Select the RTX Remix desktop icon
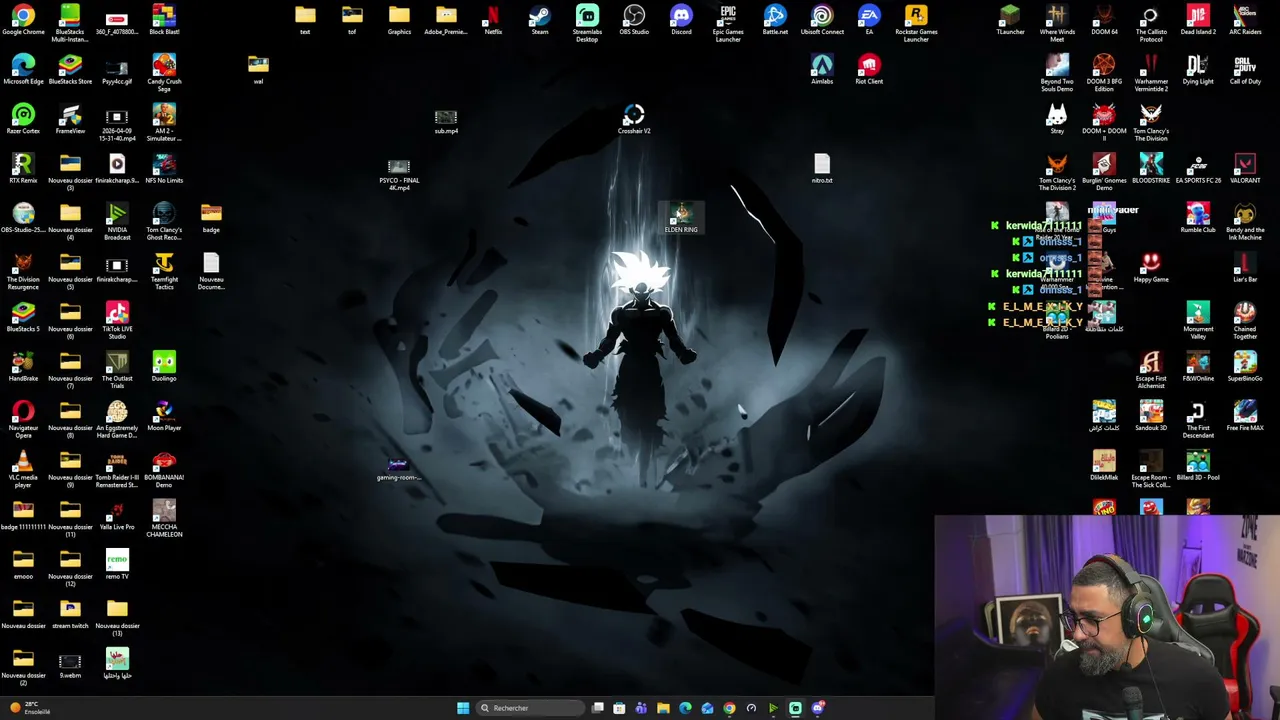1280x720 pixels. click(x=23, y=168)
